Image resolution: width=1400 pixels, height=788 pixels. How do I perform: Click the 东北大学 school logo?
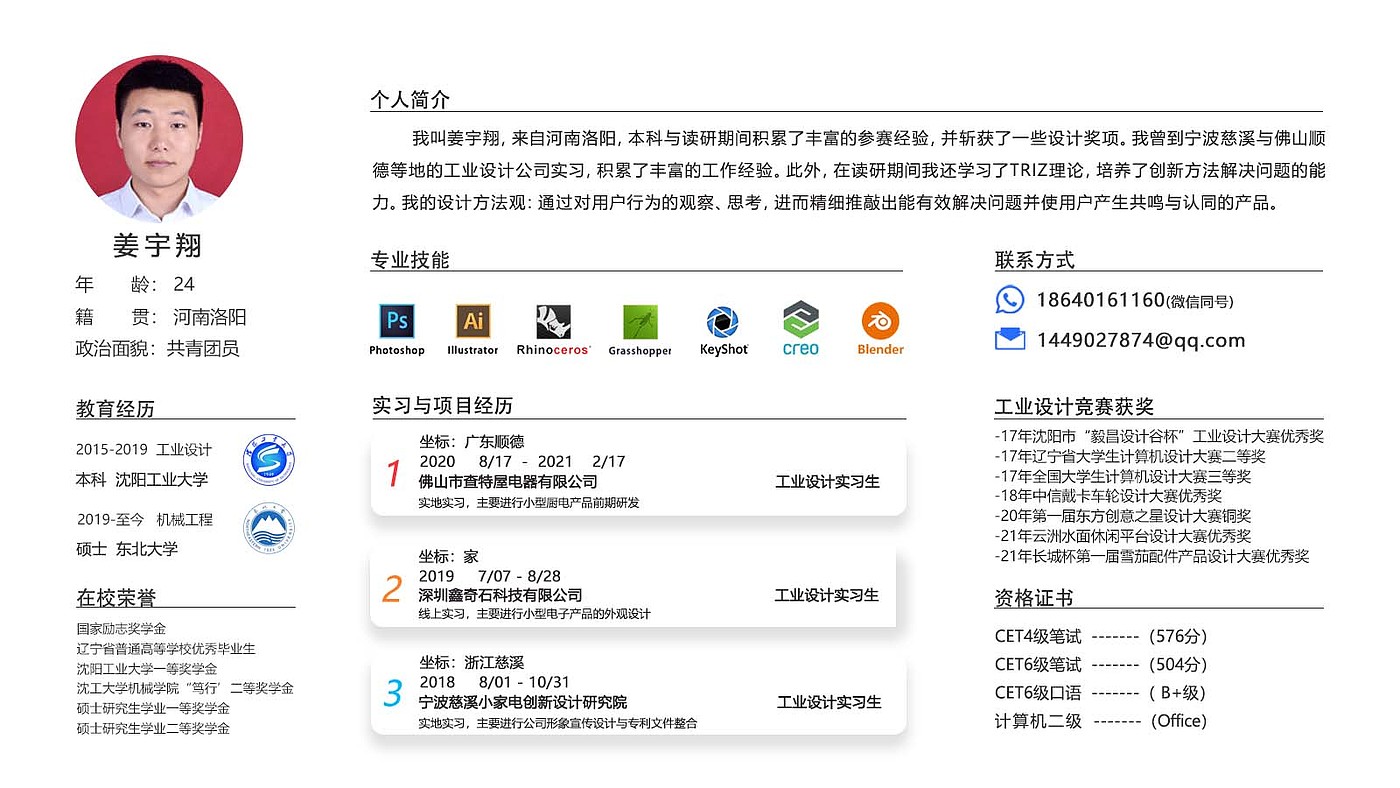point(270,529)
